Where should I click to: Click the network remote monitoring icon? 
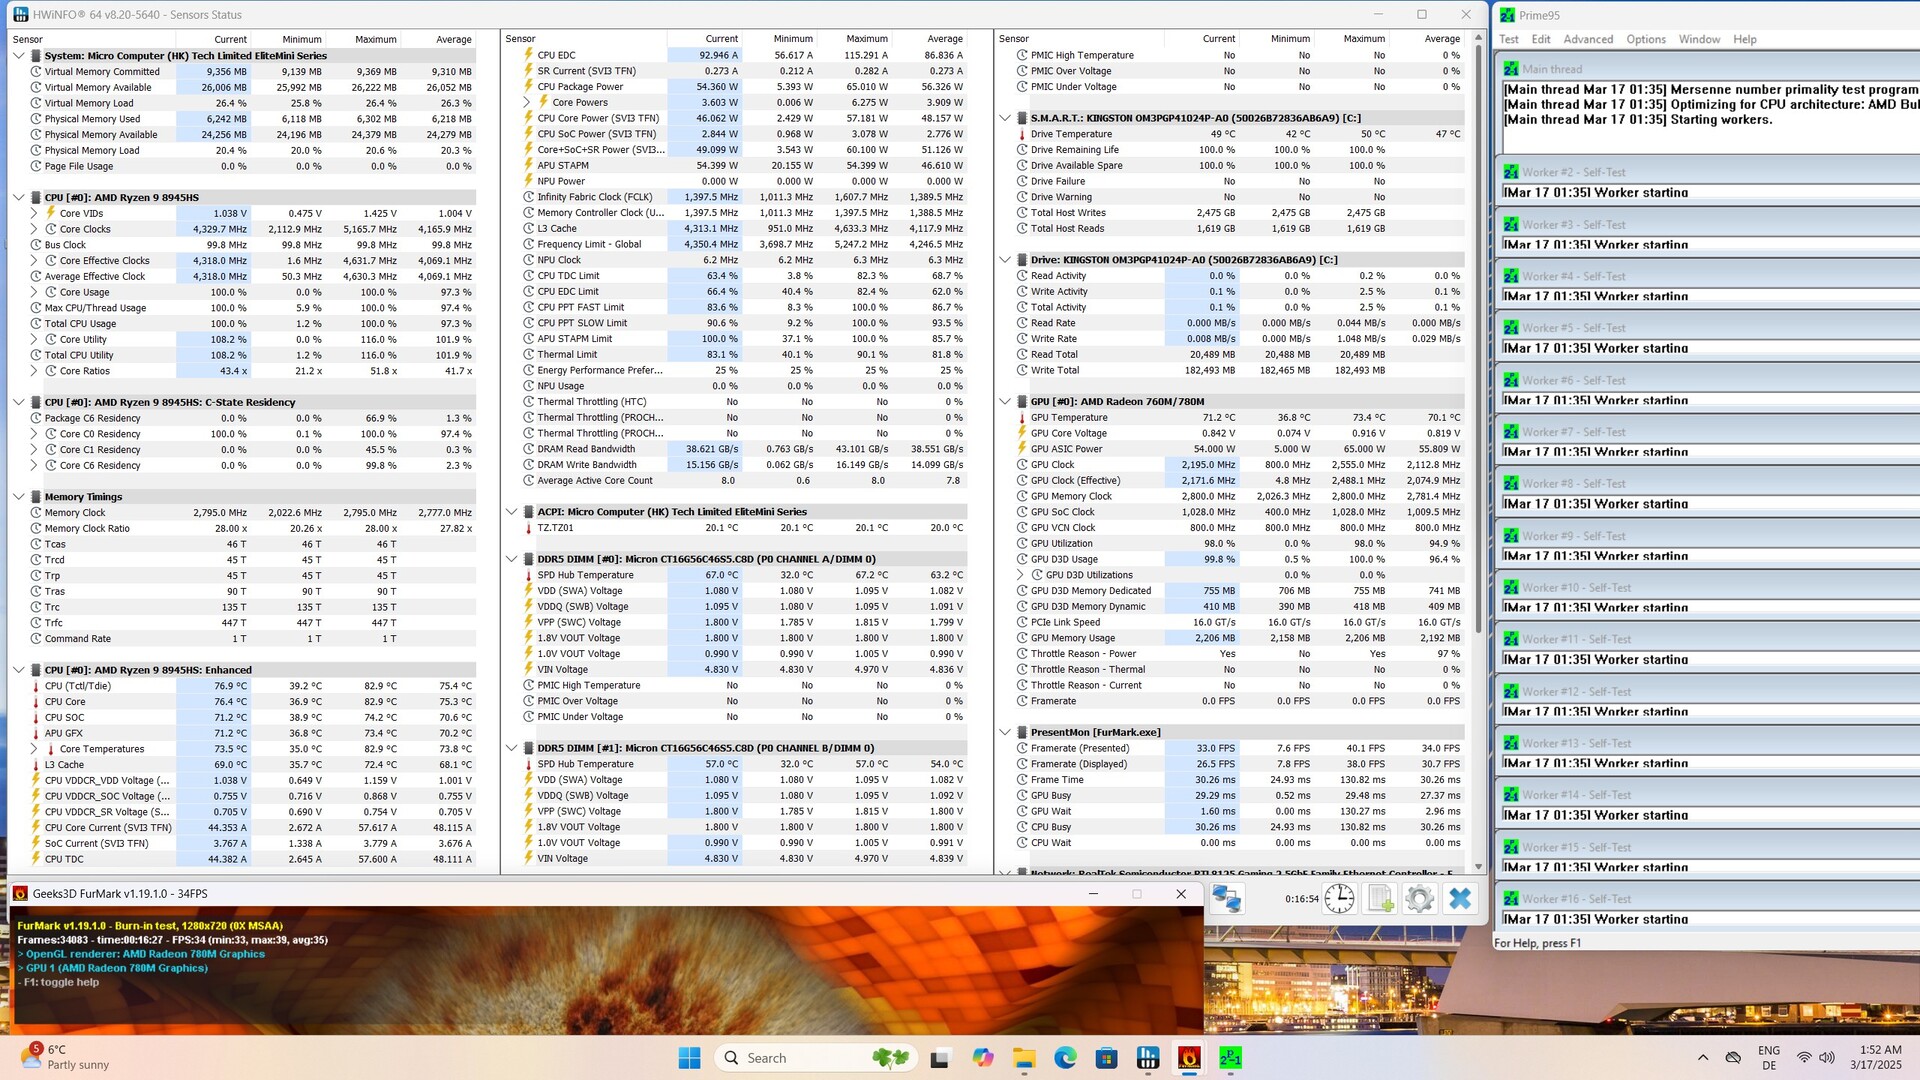tap(1227, 898)
